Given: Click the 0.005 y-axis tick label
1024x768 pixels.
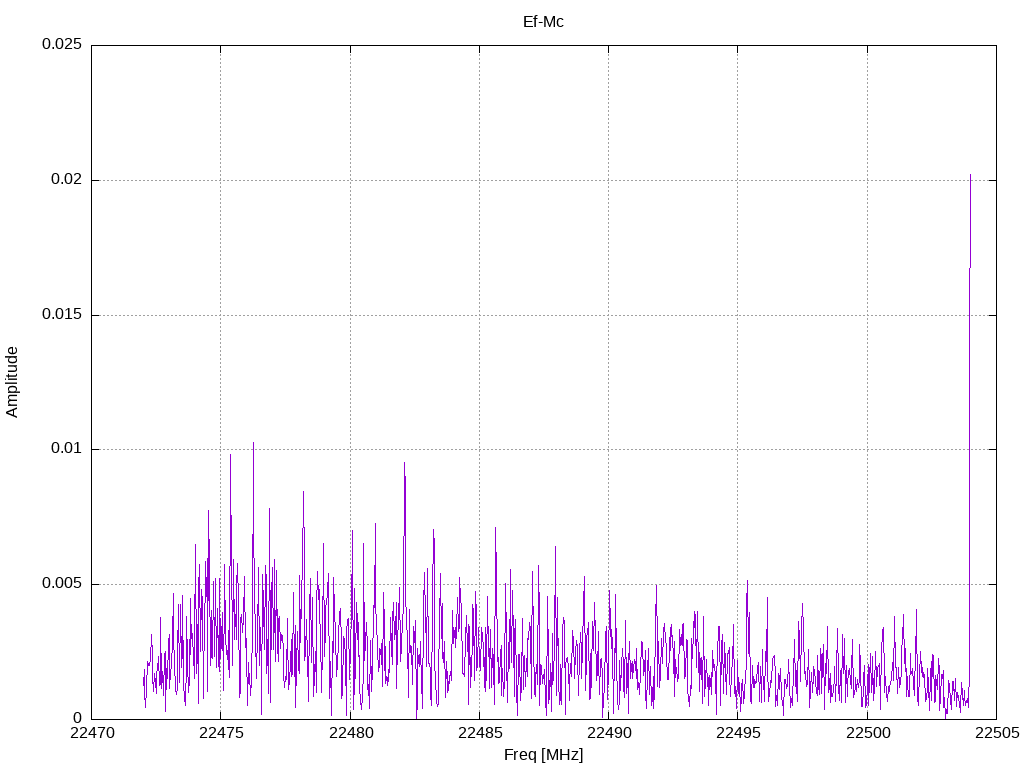Looking at the screenshot, I should point(61,584).
